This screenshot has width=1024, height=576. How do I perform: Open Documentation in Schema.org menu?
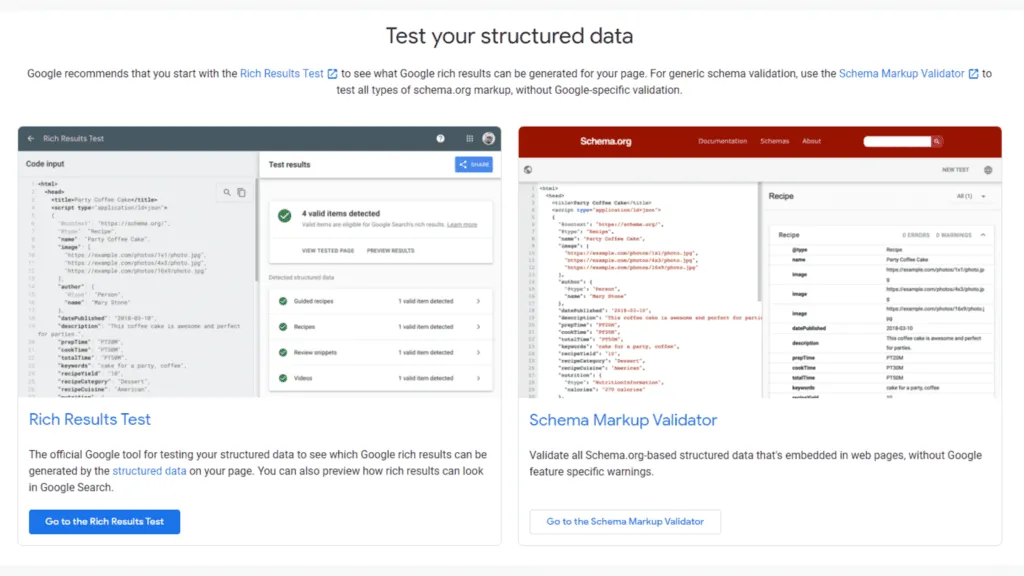pos(722,141)
